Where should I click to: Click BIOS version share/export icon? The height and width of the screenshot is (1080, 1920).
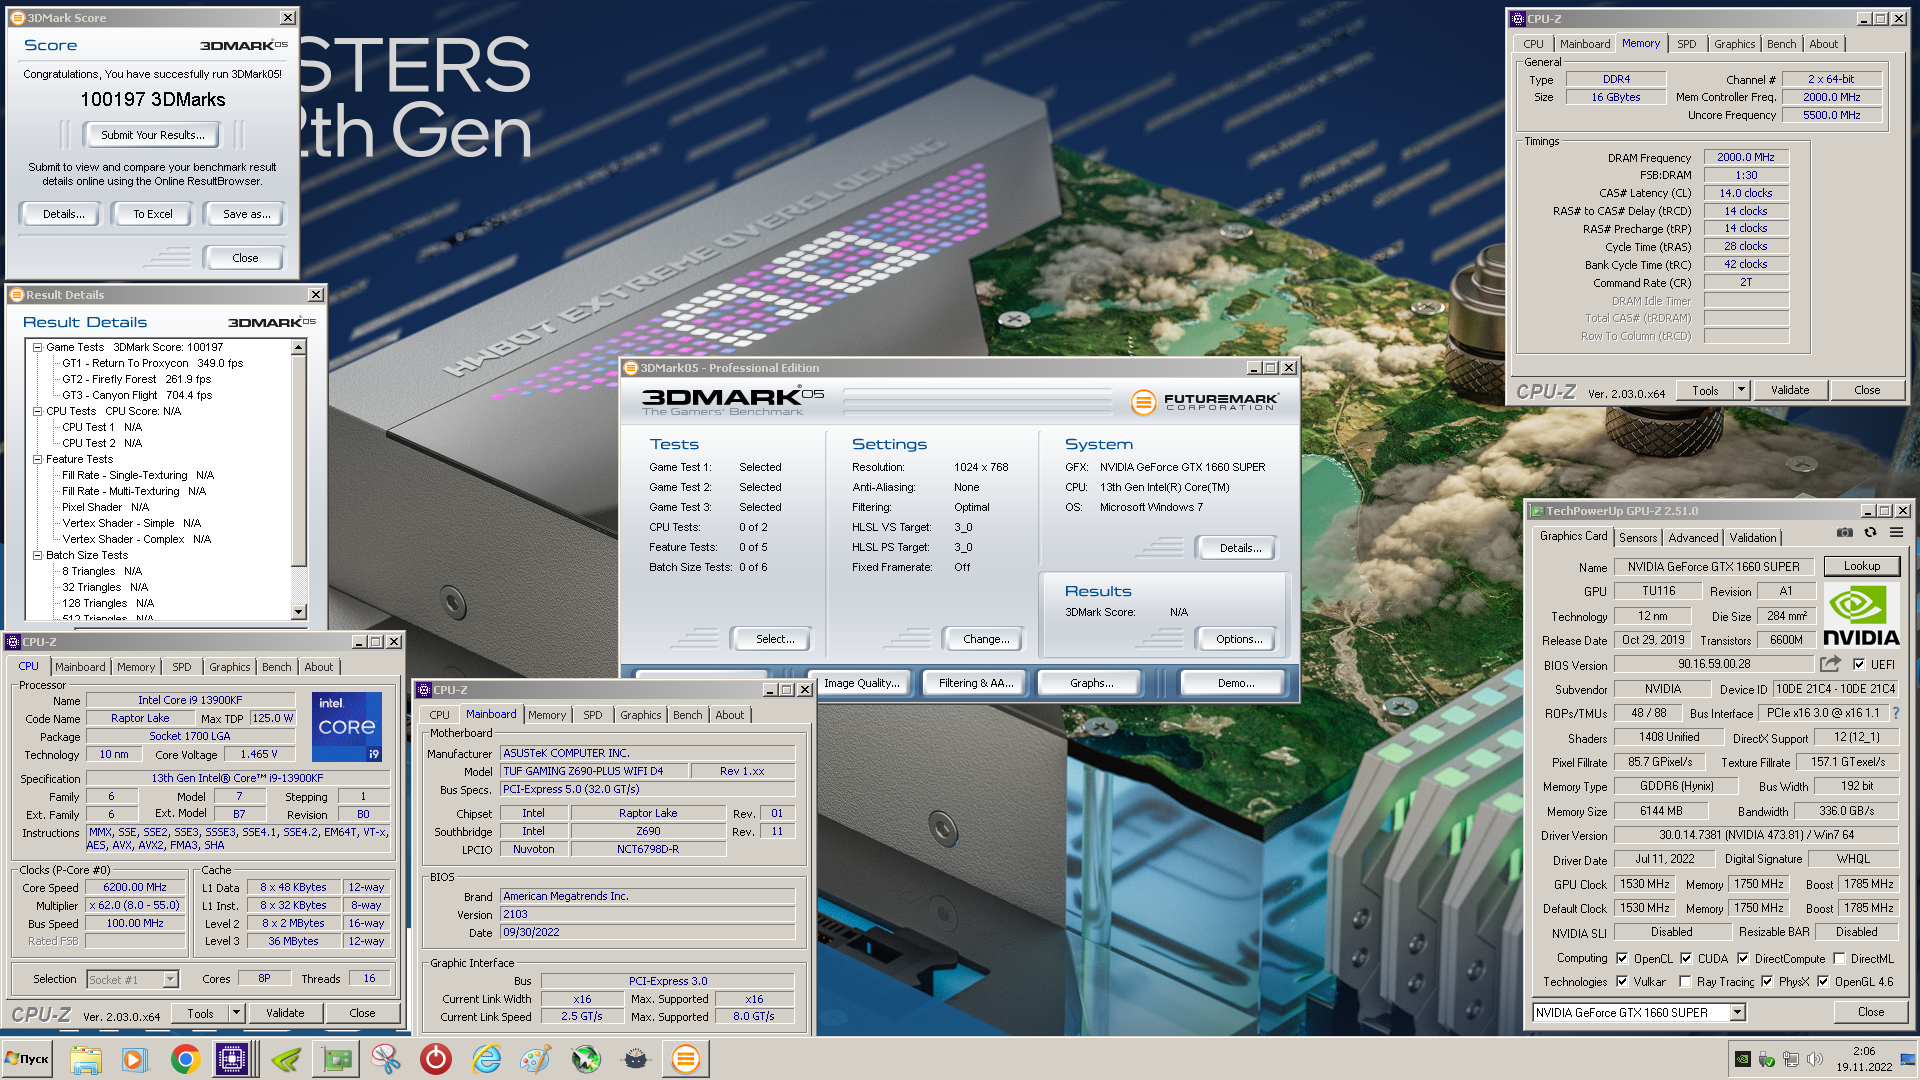click(1830, 664)
